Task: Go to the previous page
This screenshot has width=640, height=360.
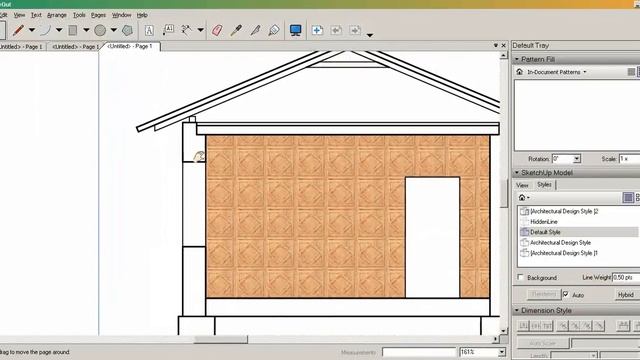Action: click(336, 30)
